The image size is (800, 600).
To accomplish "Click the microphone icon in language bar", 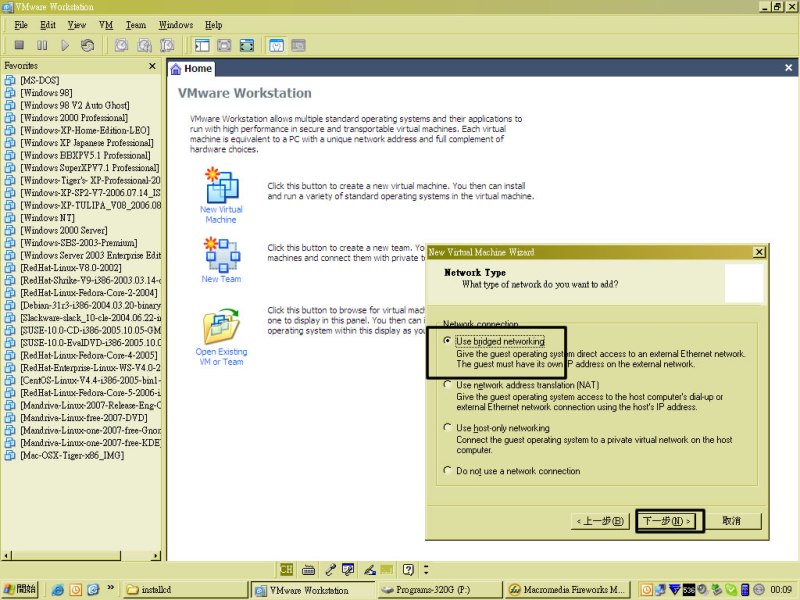I will (330, 569).
